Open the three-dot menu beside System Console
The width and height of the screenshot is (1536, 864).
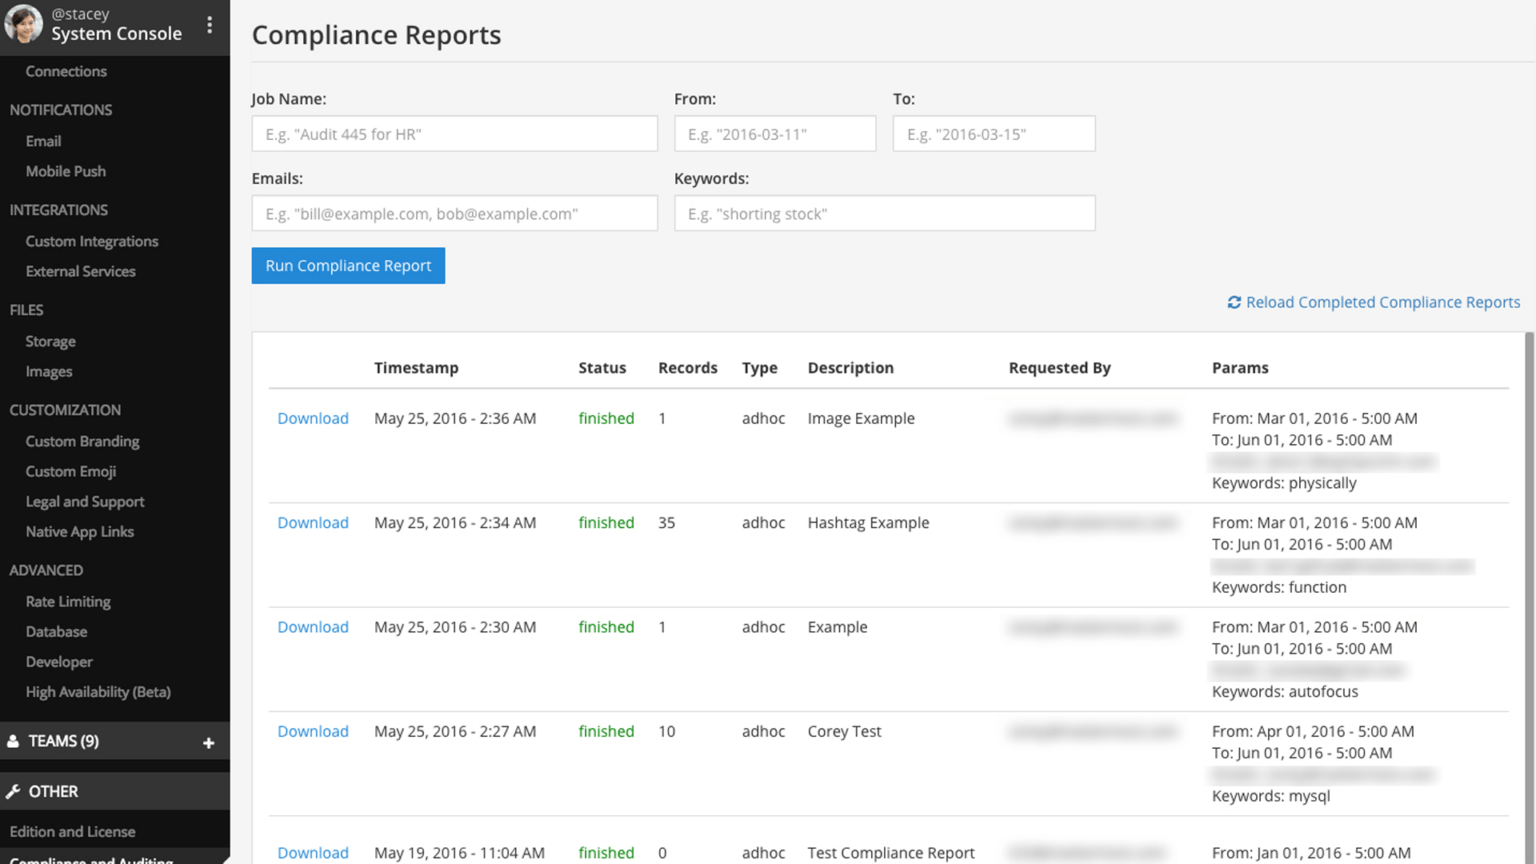coord(209,25)
